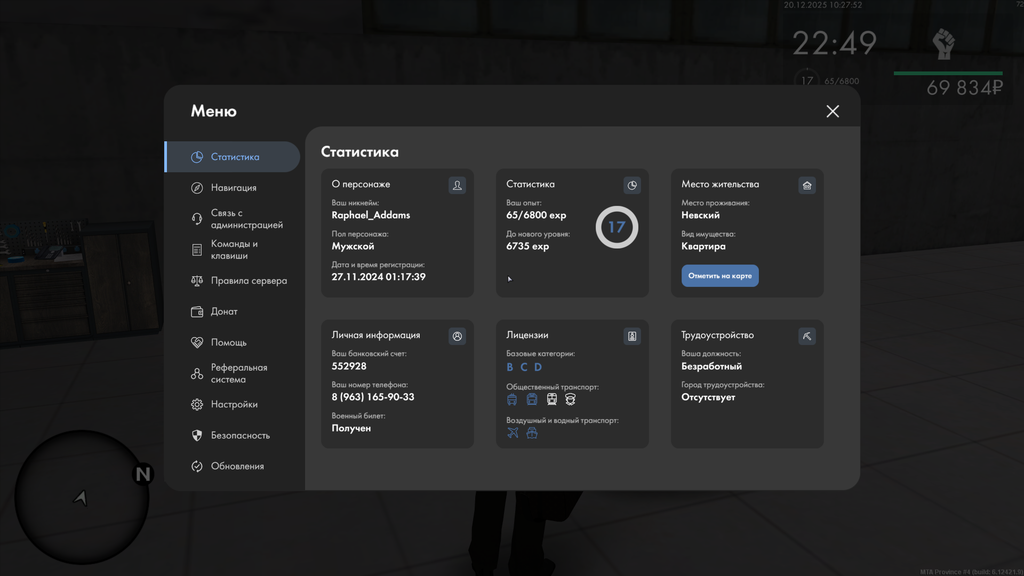The image size is (1024, 576).
Task: Click the property type Квартира
Action: (703, 246)
